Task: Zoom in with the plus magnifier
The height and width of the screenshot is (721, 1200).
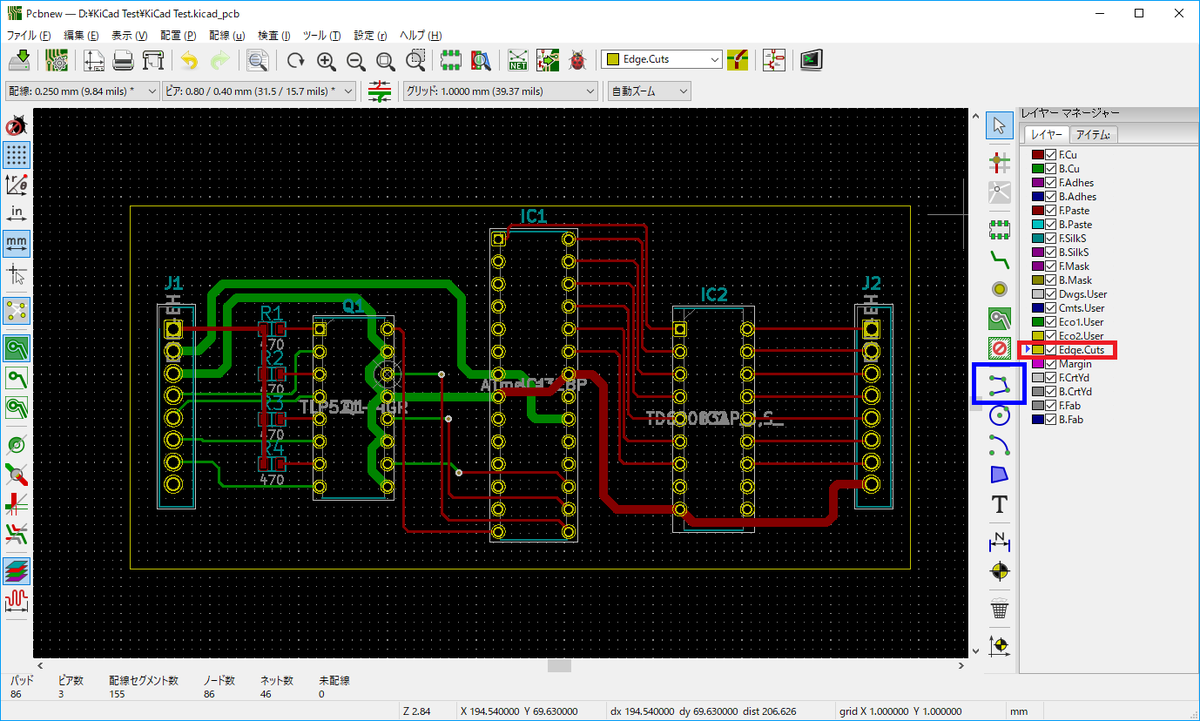Action: (326, 60)
